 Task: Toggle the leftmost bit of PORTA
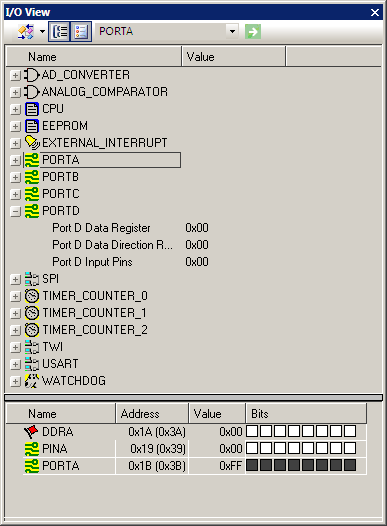point(252,465)
